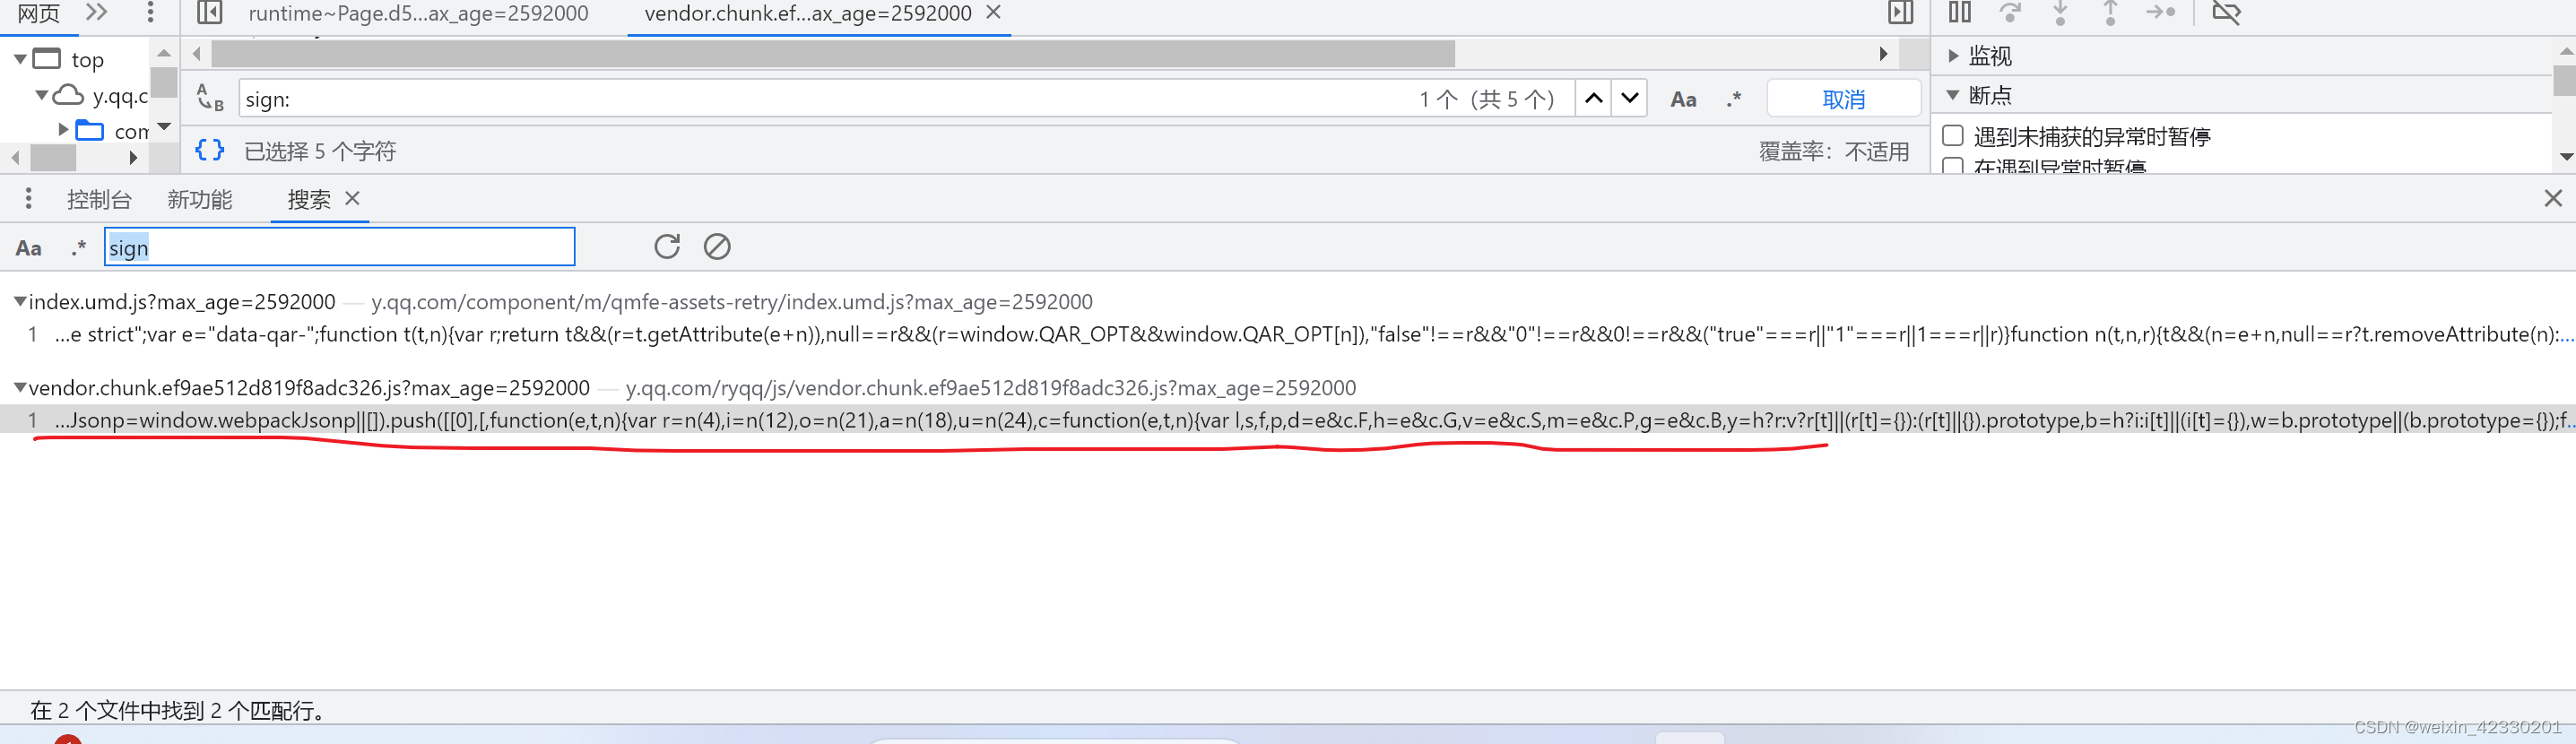This screenshot has height=744, width=2576.
Task: Step over next function call
Action: (2010, 12)
